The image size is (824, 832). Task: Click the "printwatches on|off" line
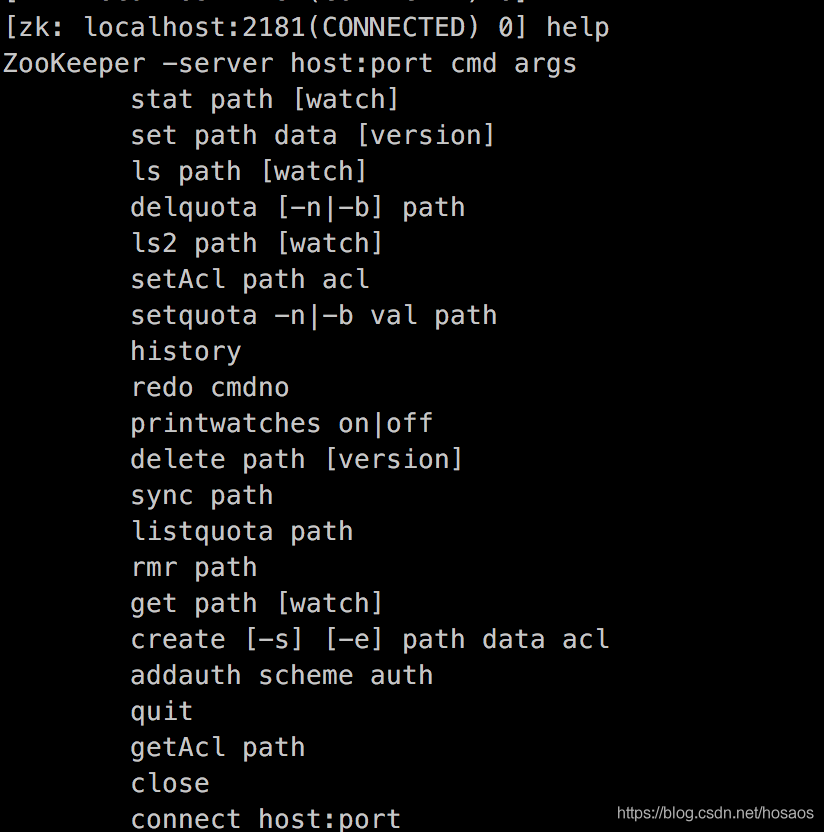(x=281, y=423)
